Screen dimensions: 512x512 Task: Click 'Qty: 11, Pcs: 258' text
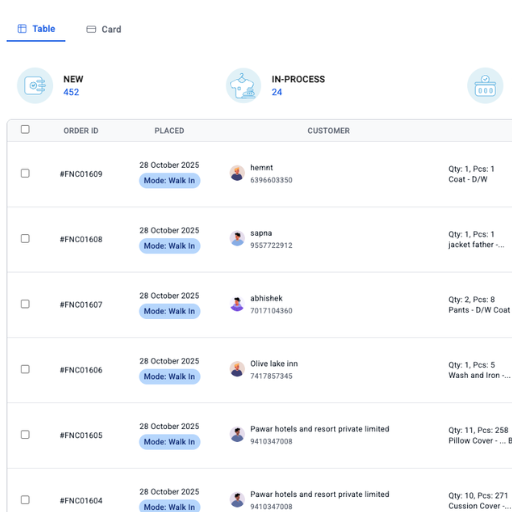point(478,430)
